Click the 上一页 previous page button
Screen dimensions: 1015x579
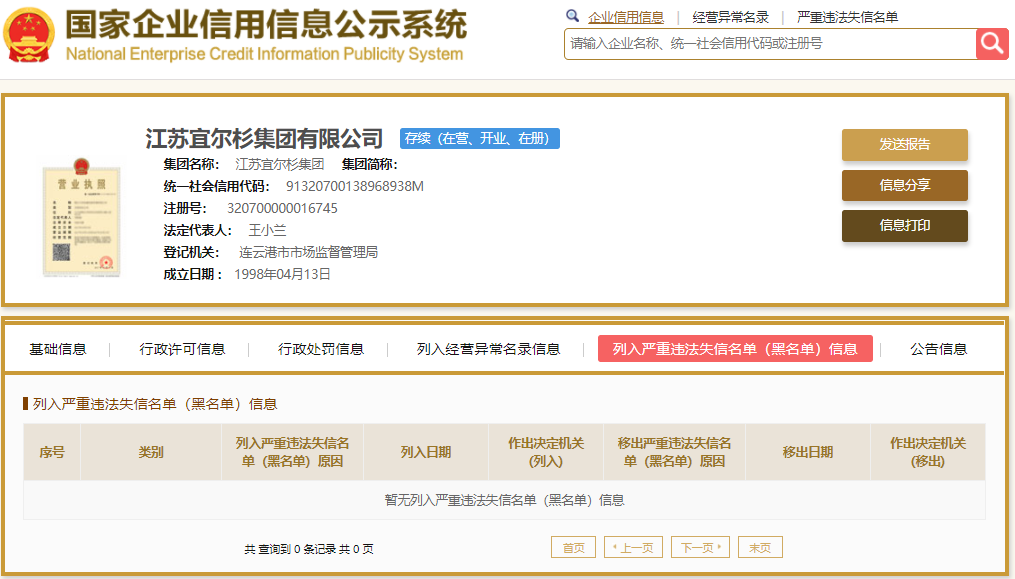[633, 547]
